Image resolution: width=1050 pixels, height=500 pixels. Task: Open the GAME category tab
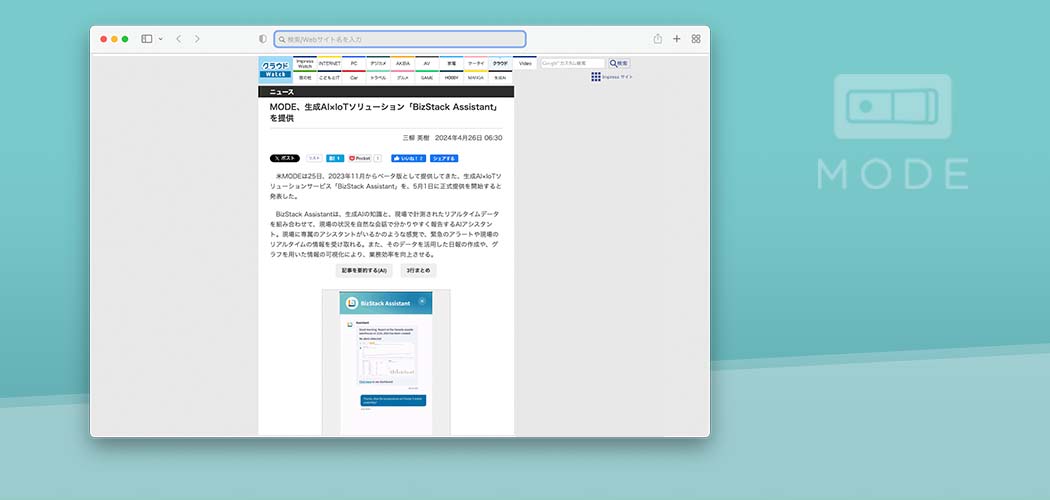tap(428, 77)
